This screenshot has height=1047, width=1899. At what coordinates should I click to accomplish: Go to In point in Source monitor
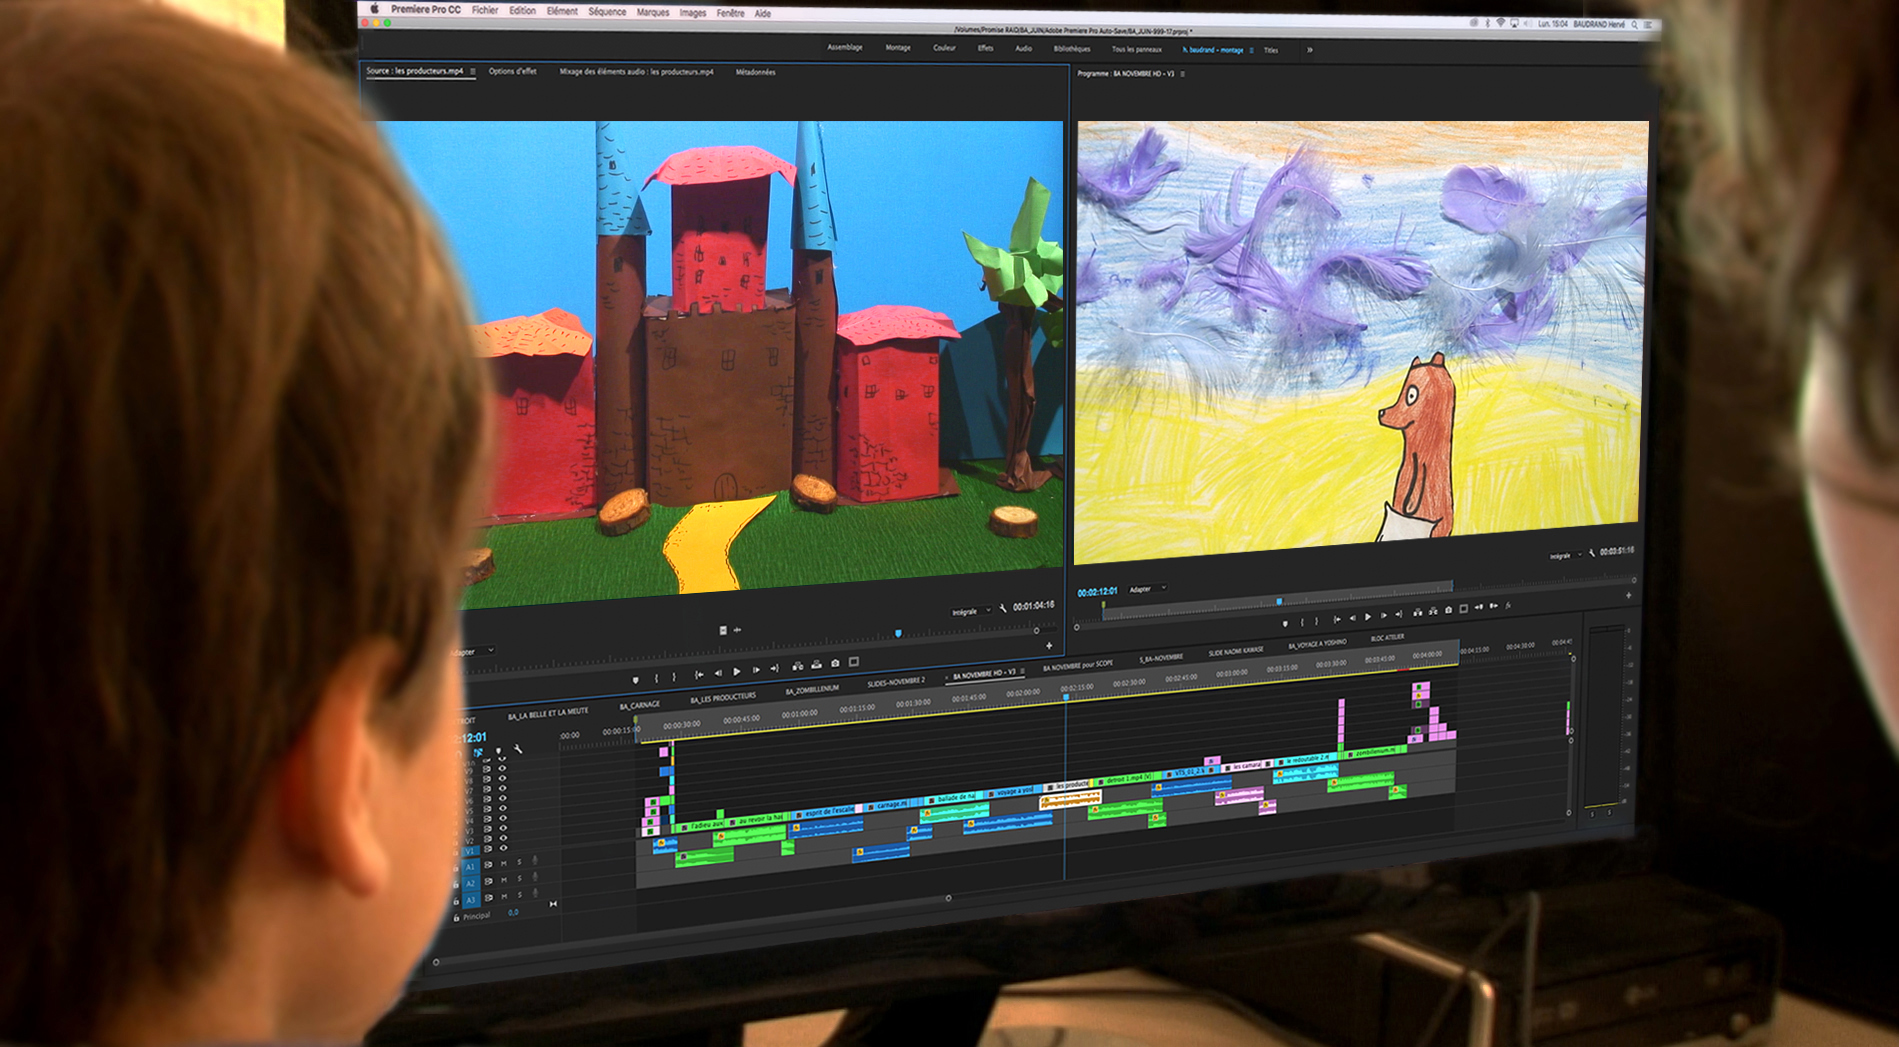pos(699,675)
